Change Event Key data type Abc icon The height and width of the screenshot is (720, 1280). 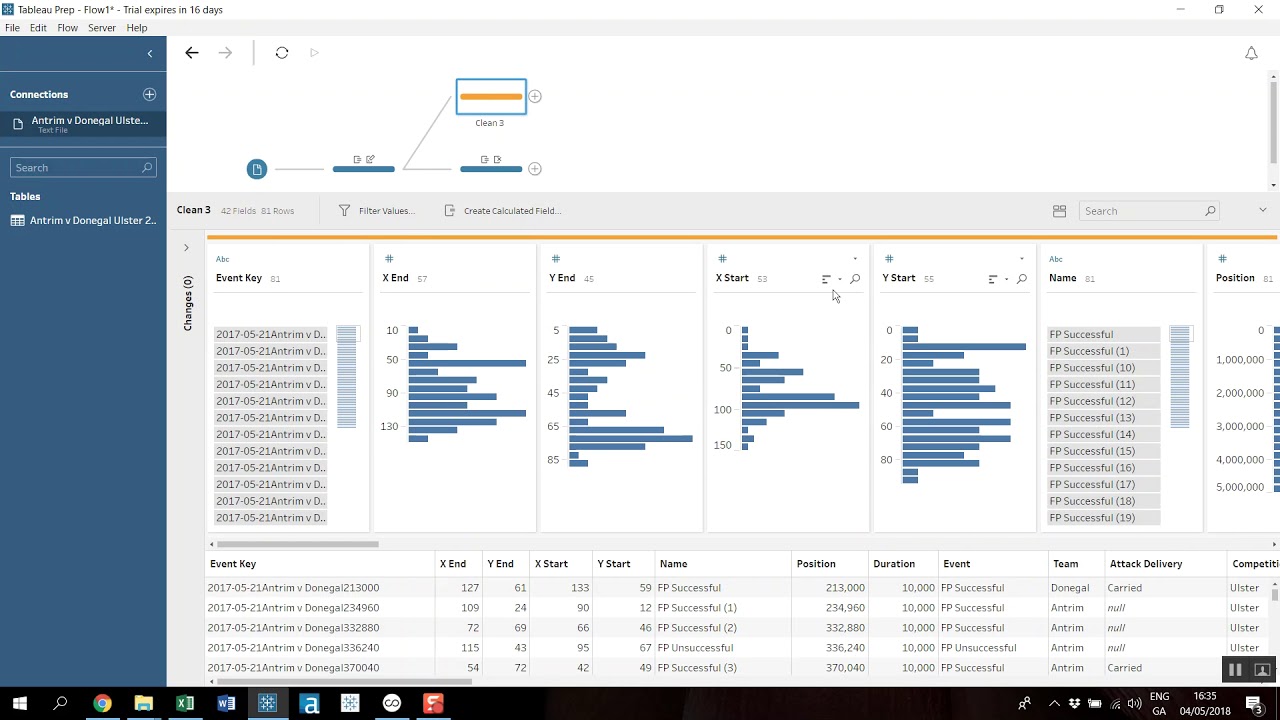click(223, 259)
